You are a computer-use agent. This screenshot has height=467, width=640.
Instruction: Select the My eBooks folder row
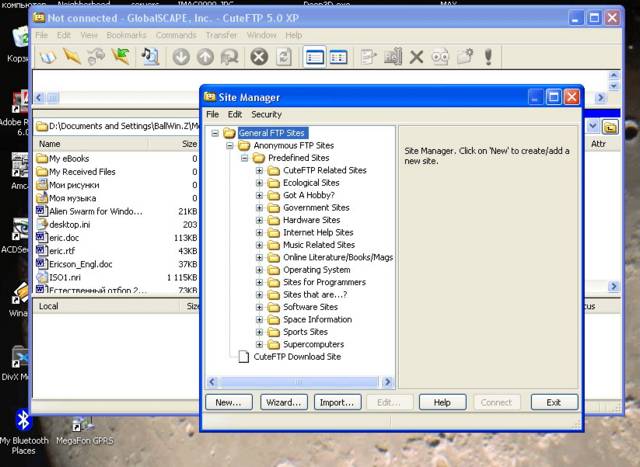pos(116,158)
